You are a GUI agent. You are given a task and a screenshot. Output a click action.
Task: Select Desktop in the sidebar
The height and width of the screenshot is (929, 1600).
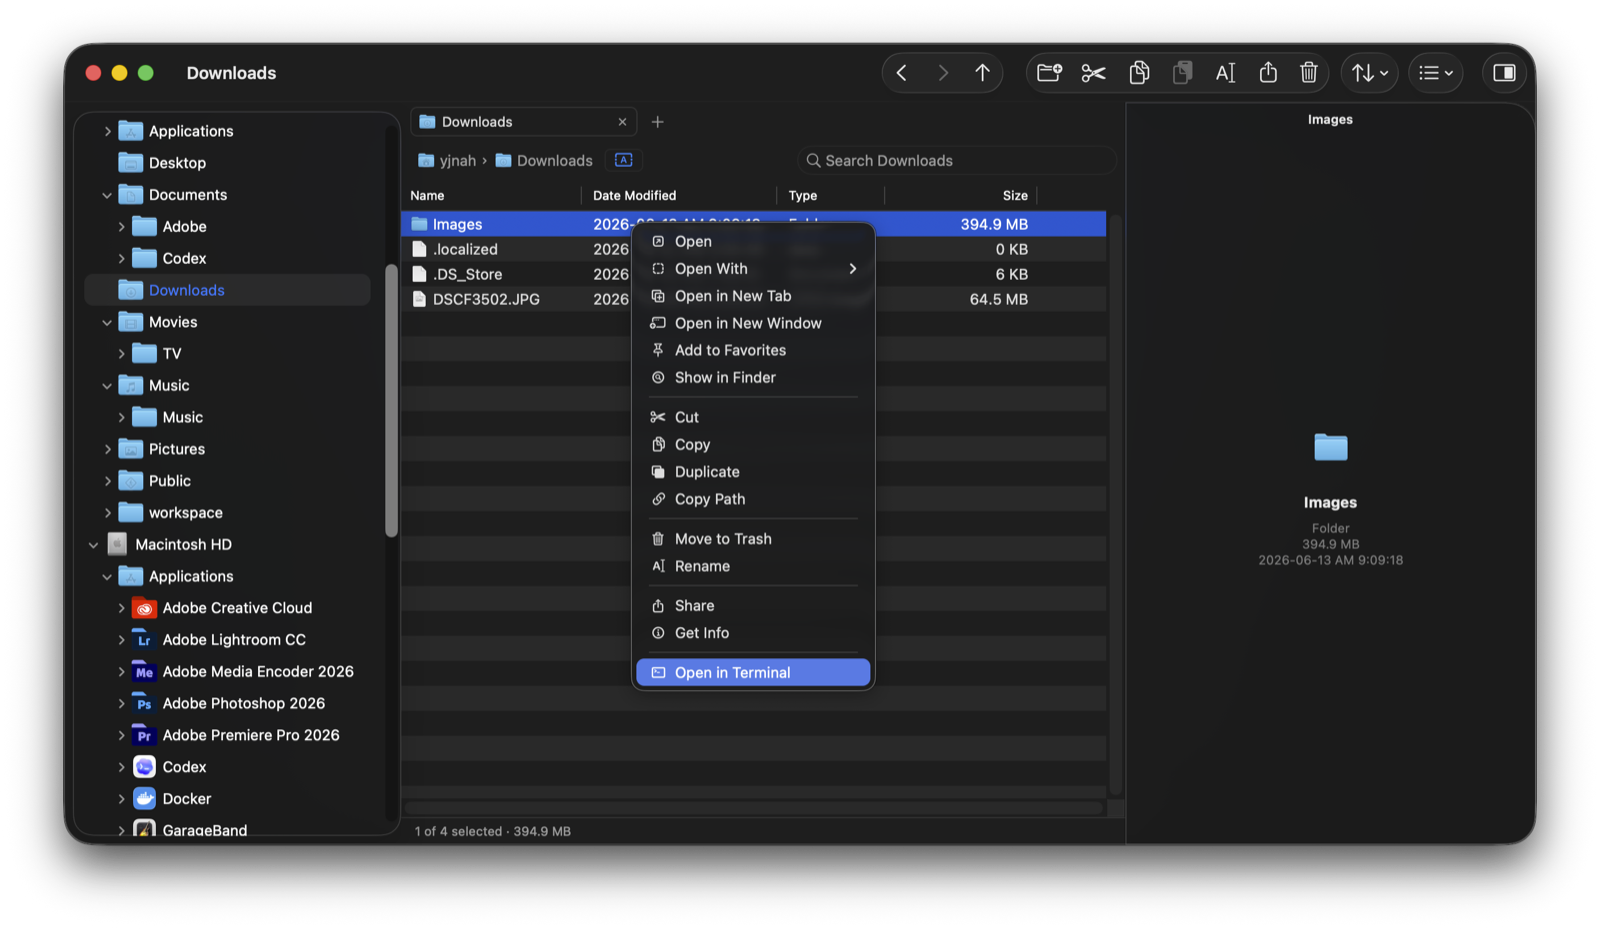228,163
